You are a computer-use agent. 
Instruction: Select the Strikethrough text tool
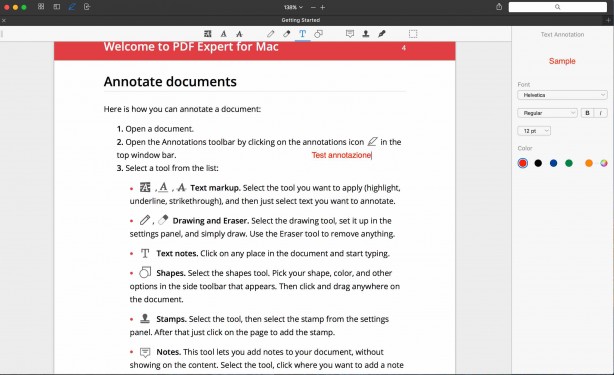click(x=239, y=34)
